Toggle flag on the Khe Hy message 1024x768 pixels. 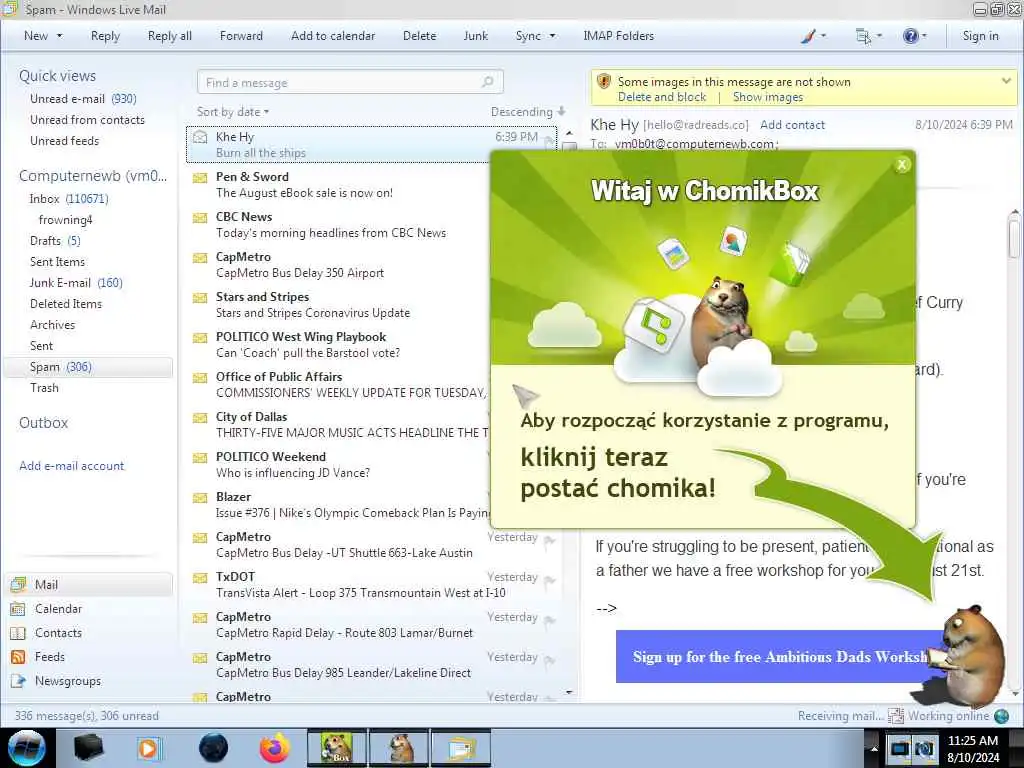tap(549, 141)
